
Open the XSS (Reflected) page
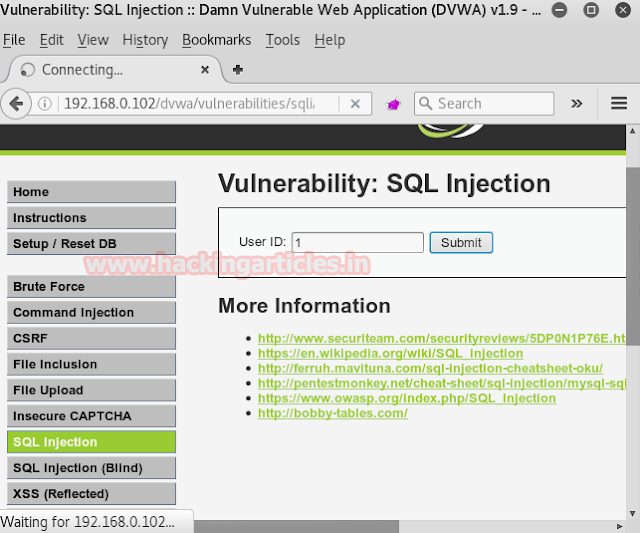click(x=91, y=494)
